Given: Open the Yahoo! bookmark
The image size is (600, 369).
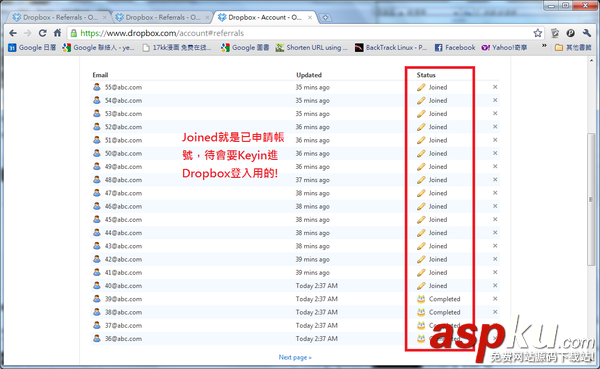Looking at the screenshot, I should (504, 47).
